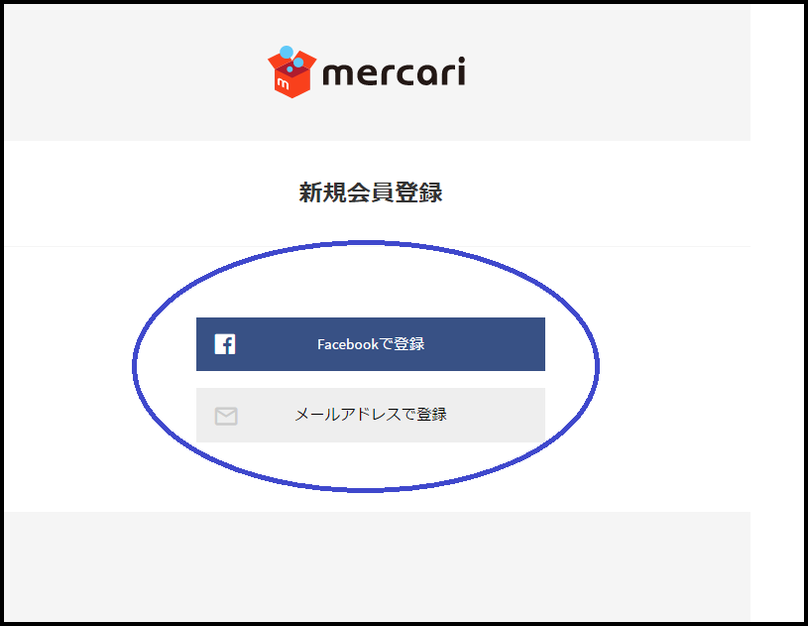This screenshot has height=626, width=808.
Task: Click empty space right of Facebook button
Action: pyautogui.click(x=644, y=344)
